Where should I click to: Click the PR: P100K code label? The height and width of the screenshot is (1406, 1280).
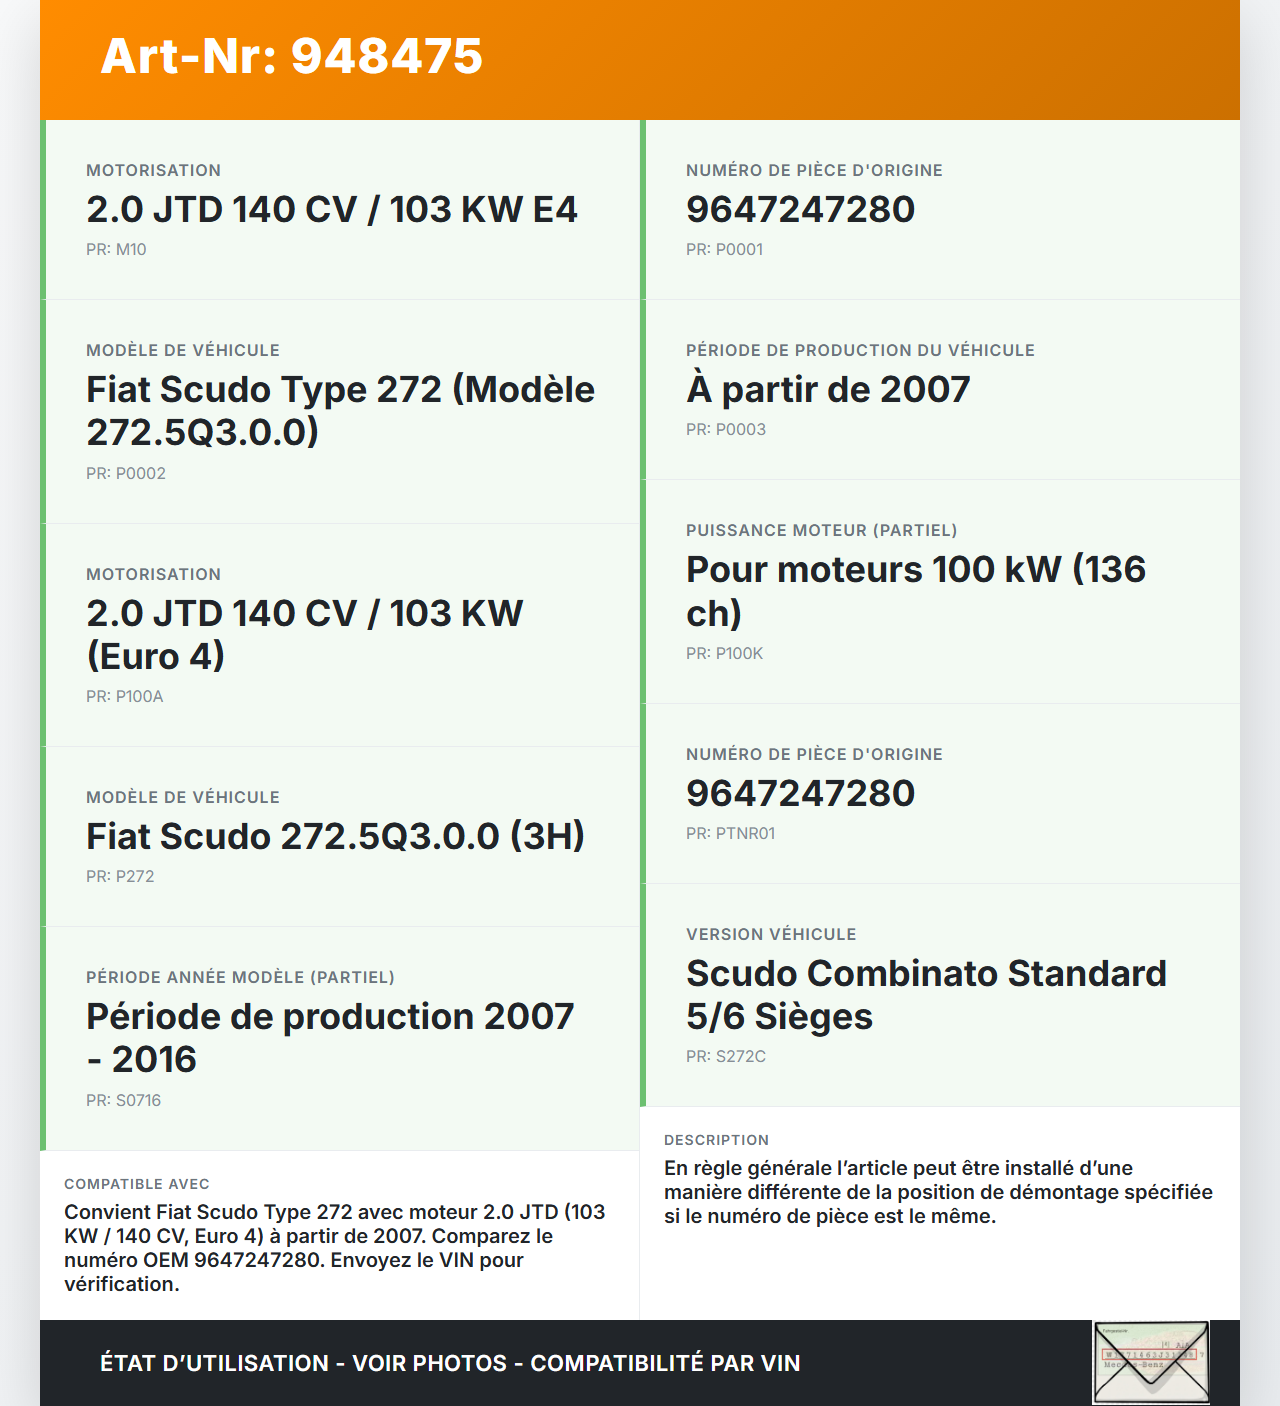[724, 654]
